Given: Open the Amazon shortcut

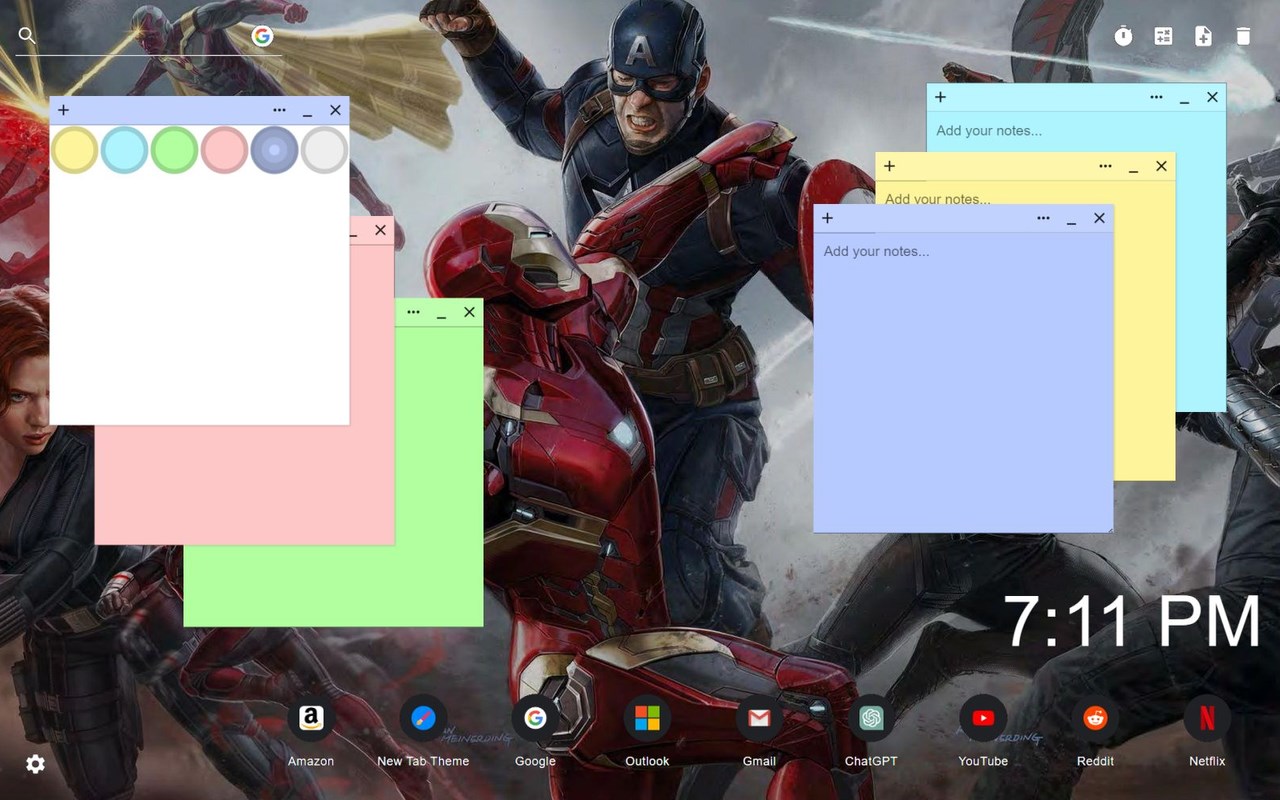Looking at the screenshot, I should coord(311,732).
